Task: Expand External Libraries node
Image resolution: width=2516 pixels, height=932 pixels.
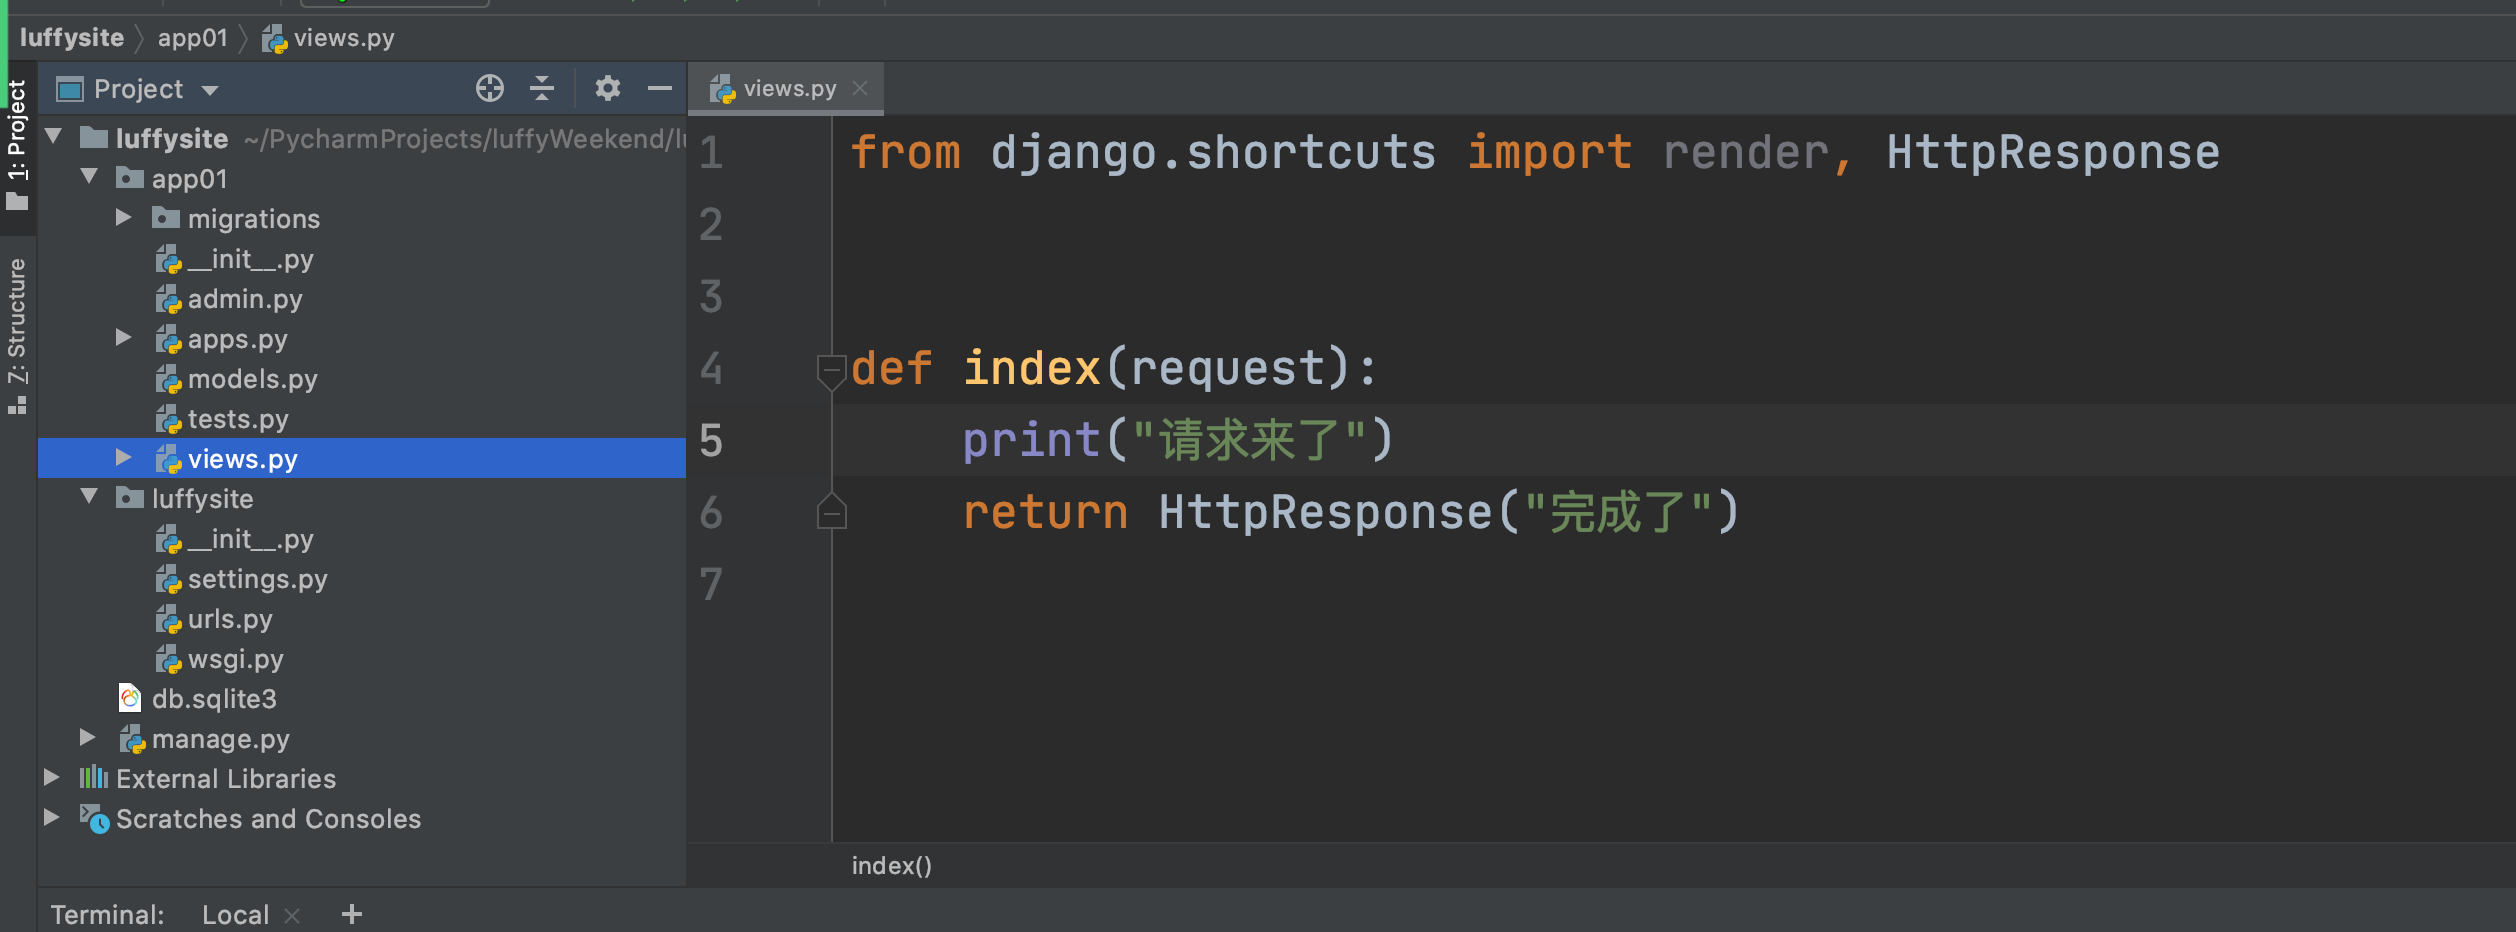Action: tap(52, 778)
